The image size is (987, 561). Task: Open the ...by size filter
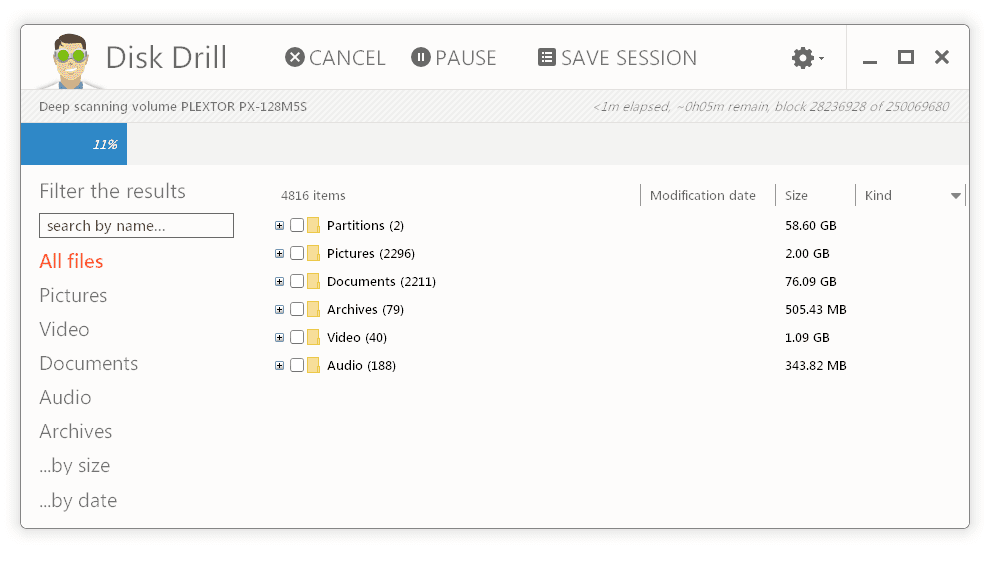tap(75, 466)
